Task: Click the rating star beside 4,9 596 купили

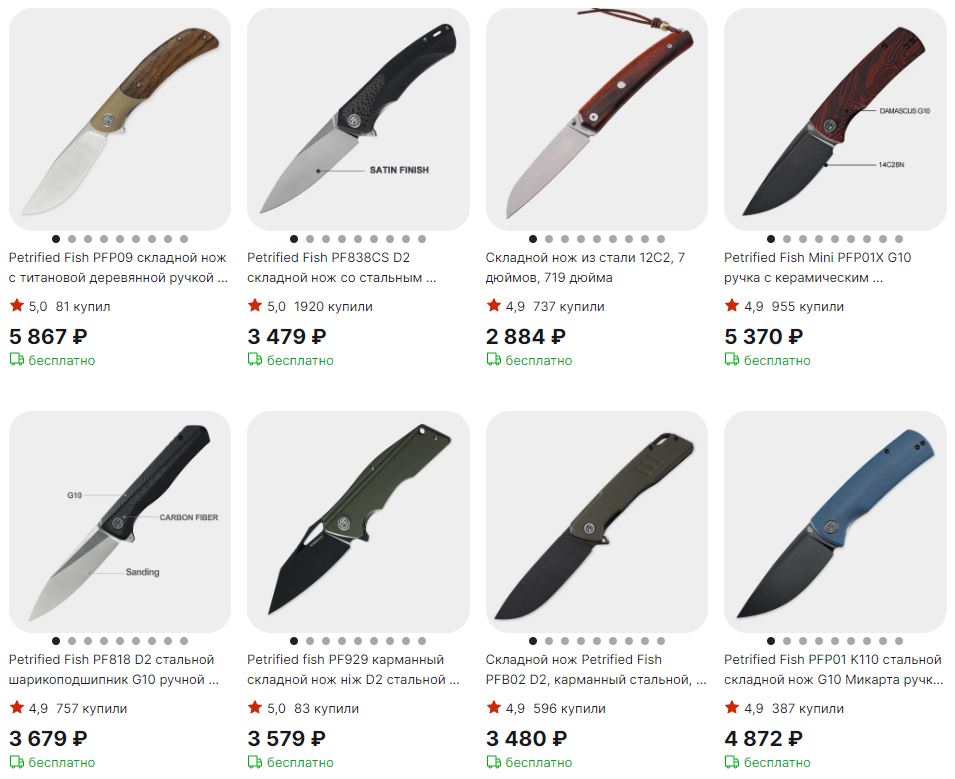Action: tap(493, 707)
